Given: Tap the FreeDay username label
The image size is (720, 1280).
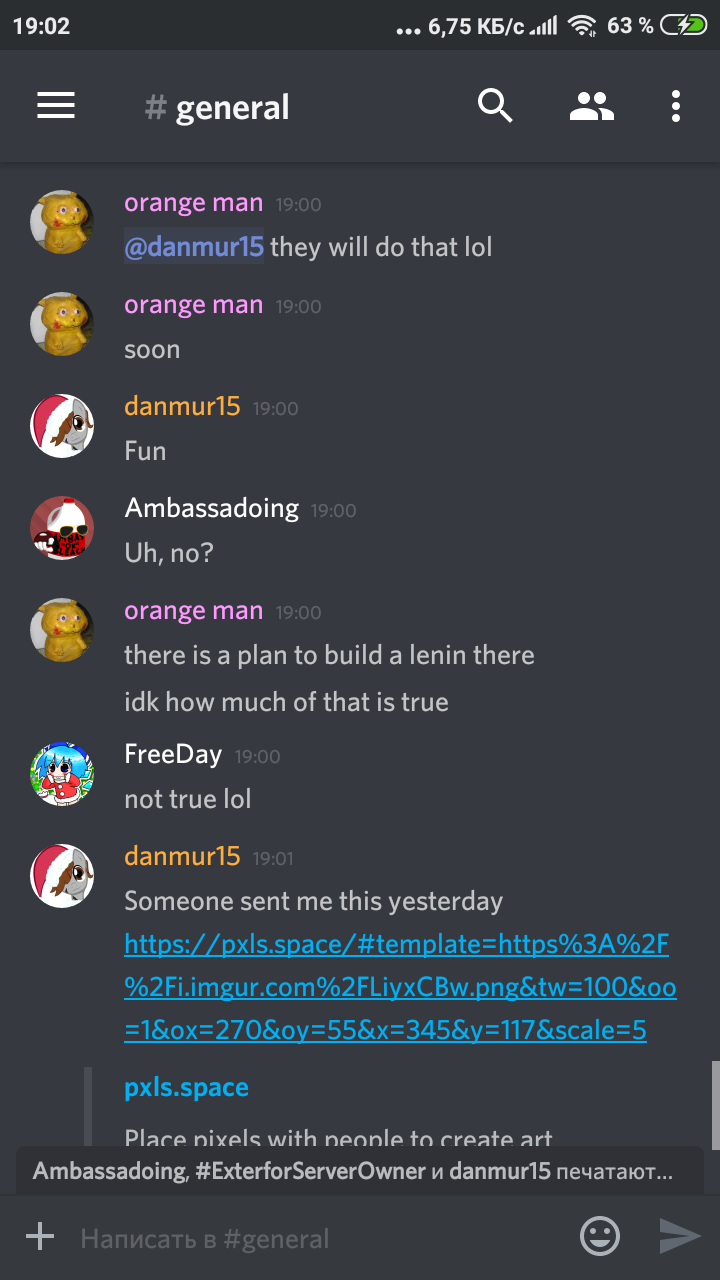Looking at the screenshot, I should (x=173, y=754).
